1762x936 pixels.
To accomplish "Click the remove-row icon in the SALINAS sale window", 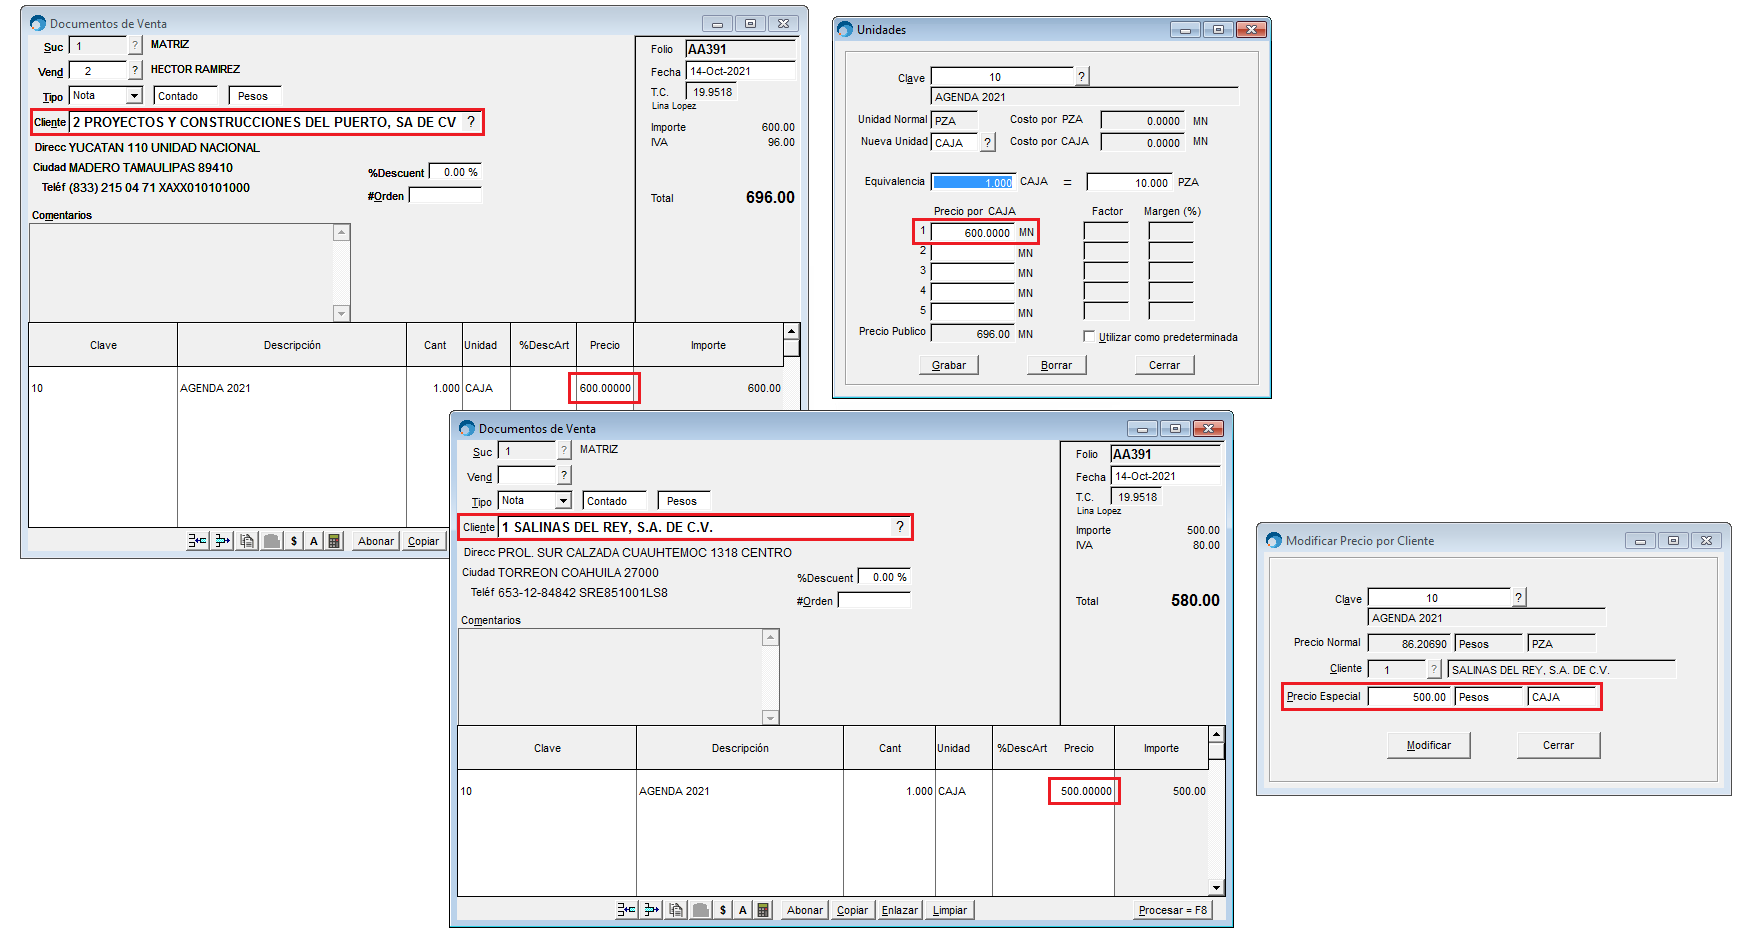I will 652,910.
